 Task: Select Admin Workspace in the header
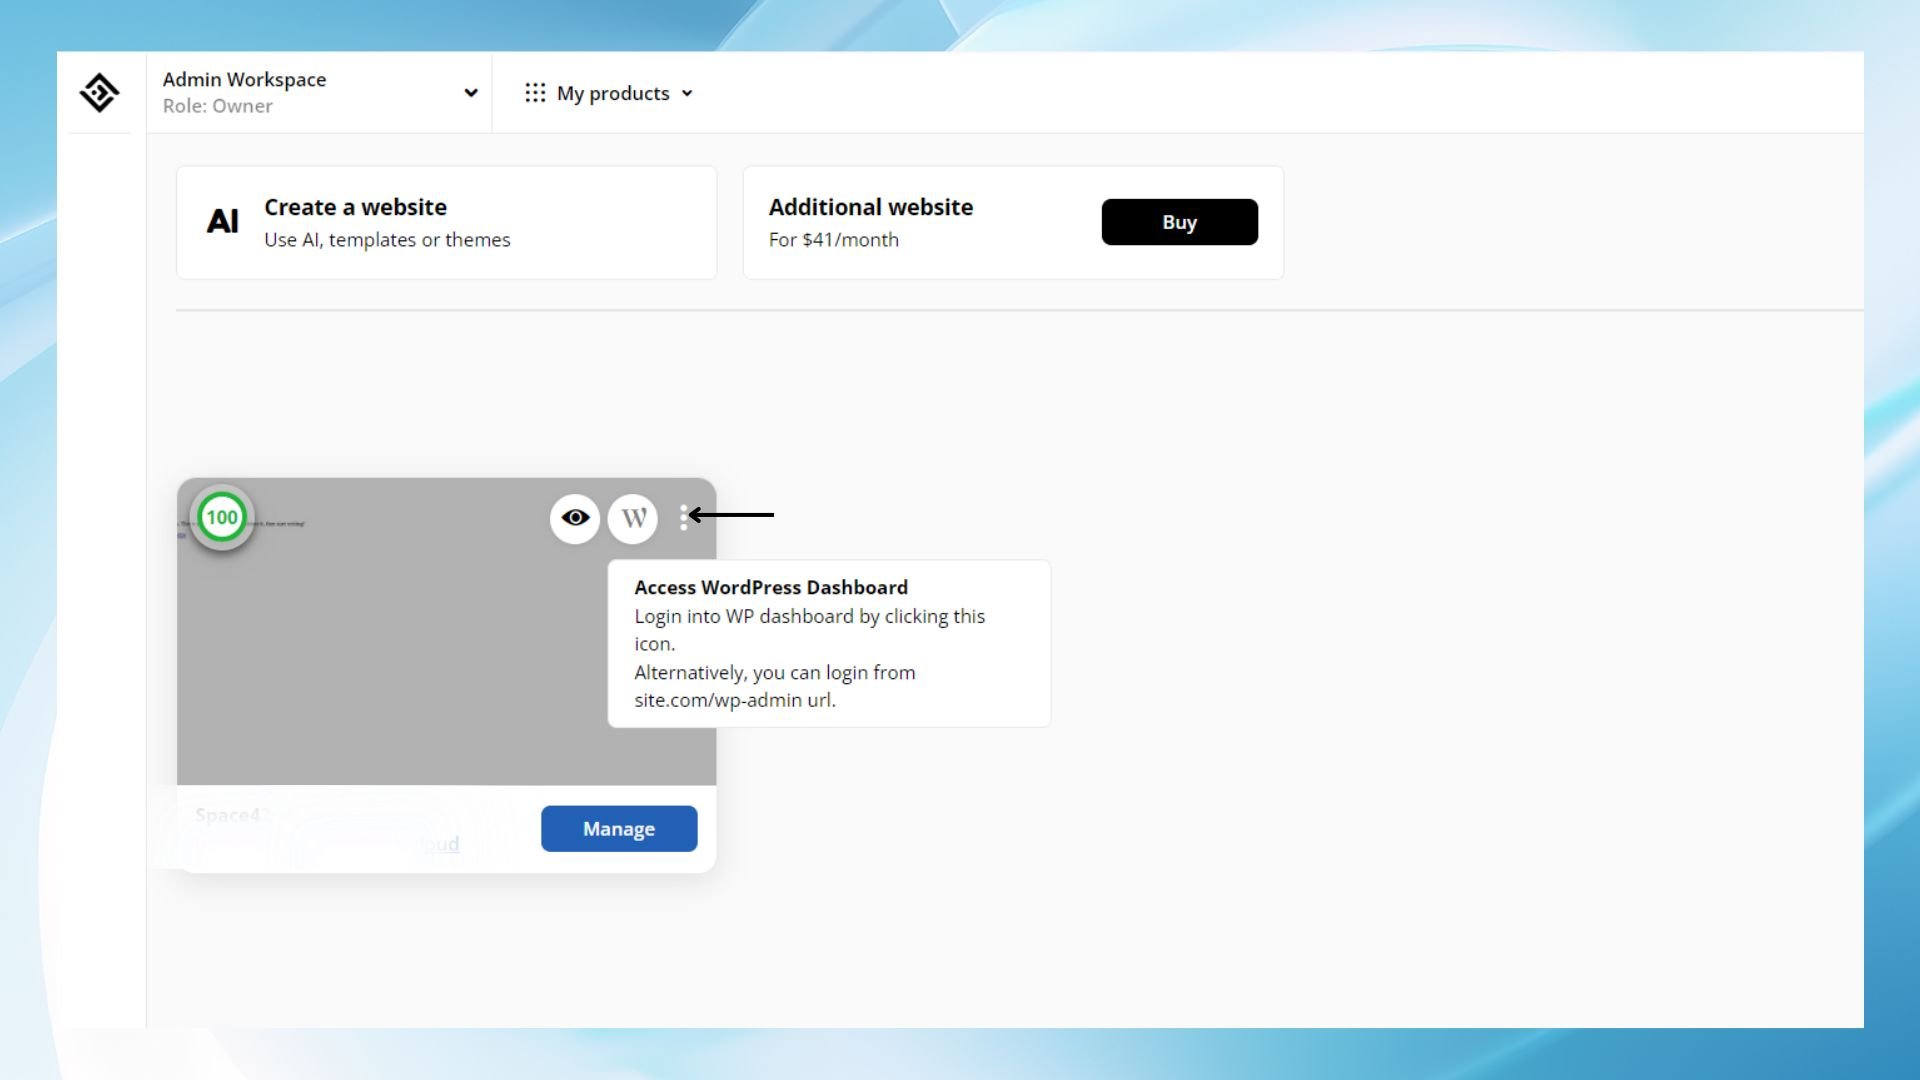click(245, 79)
